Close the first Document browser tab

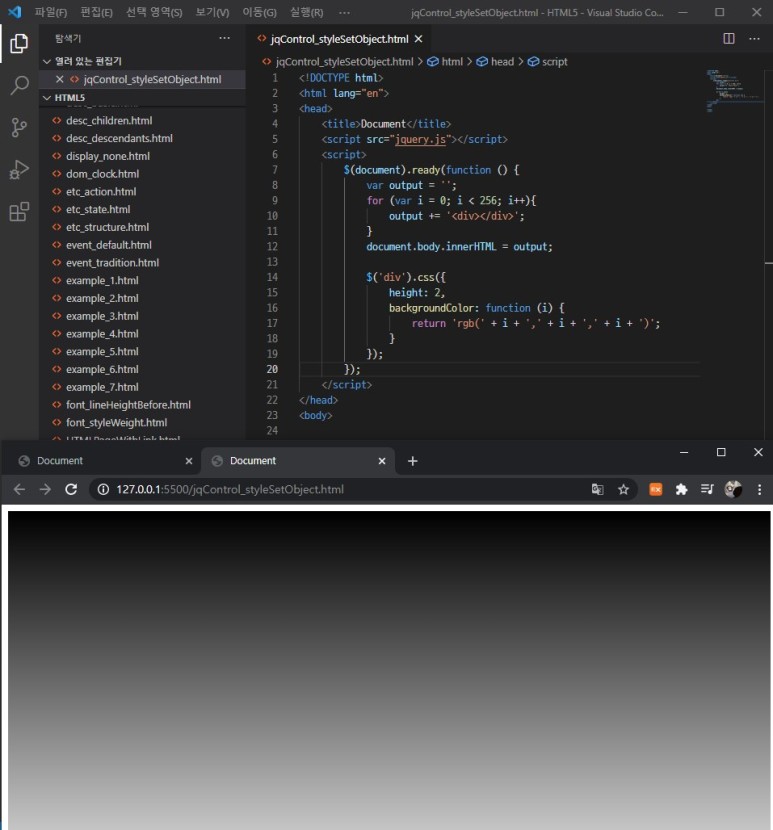[x=188, y=461]
